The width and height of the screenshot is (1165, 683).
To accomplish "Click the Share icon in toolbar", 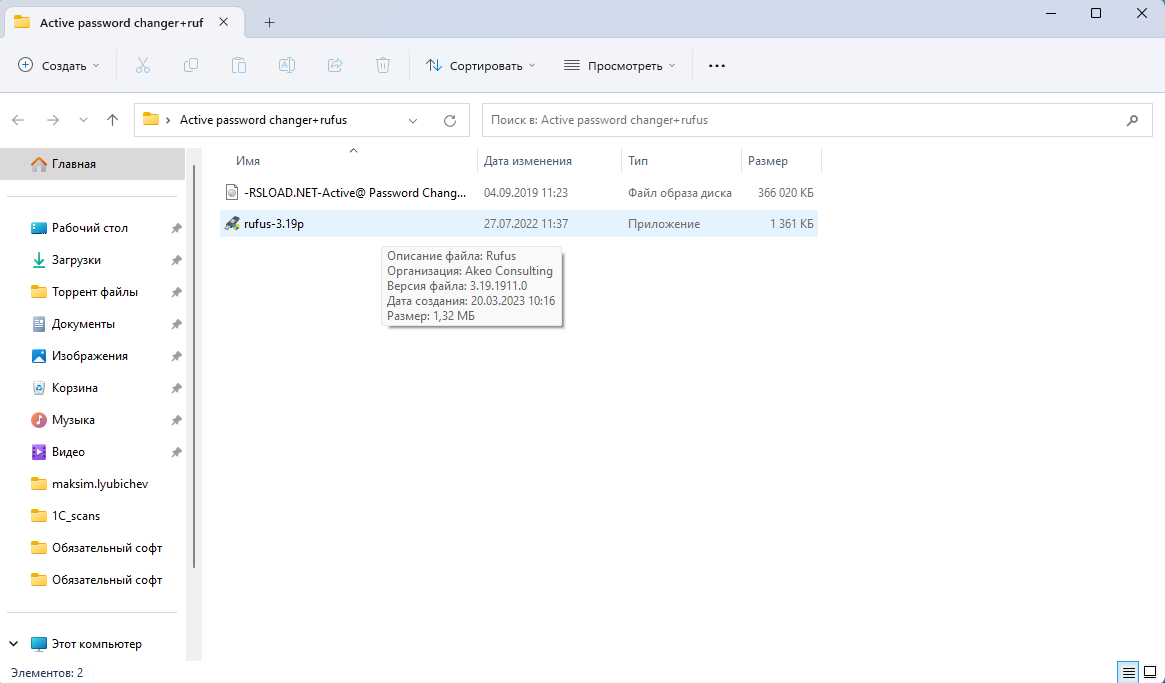I will click(335, 65).
